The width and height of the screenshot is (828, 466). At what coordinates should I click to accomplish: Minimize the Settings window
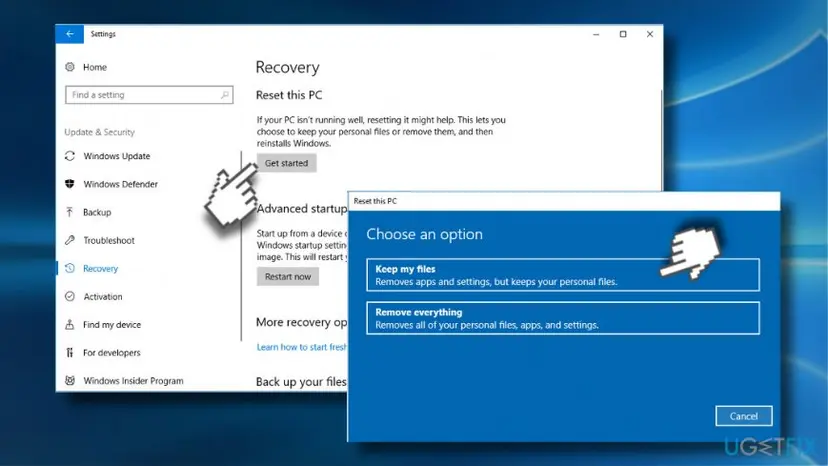coord(596,34)
